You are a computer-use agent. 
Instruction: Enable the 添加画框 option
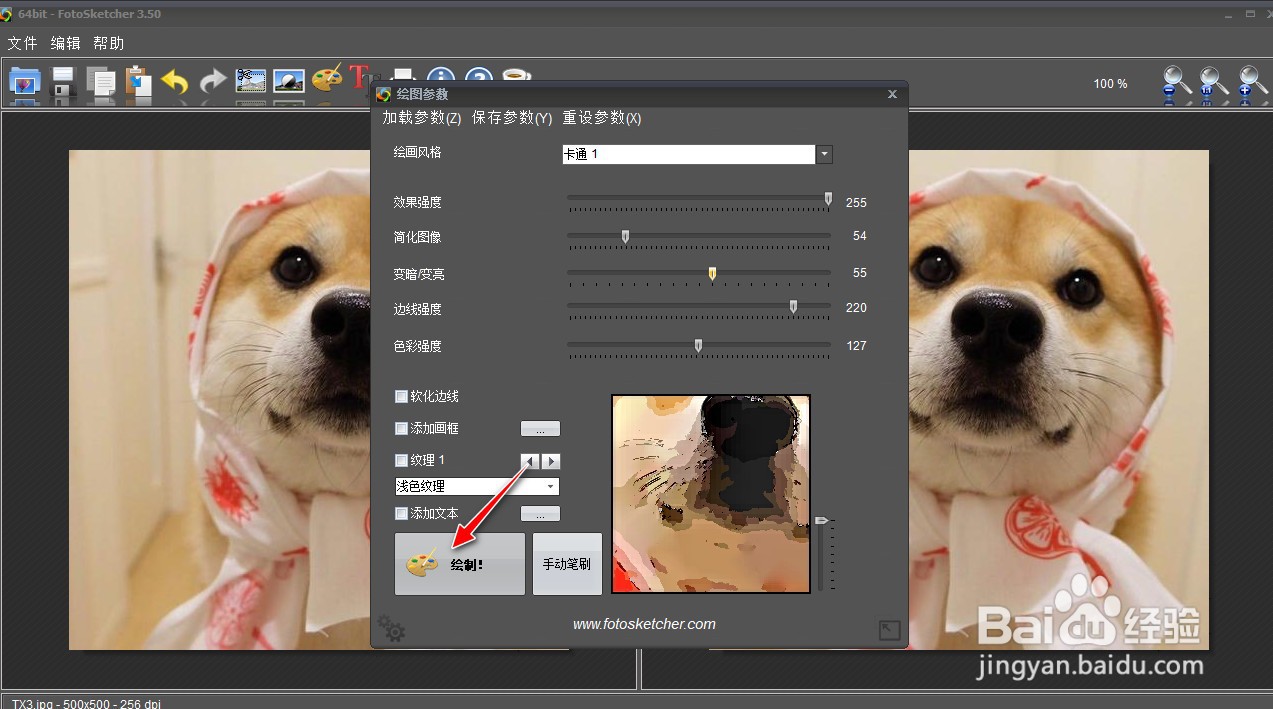[401, 428]
